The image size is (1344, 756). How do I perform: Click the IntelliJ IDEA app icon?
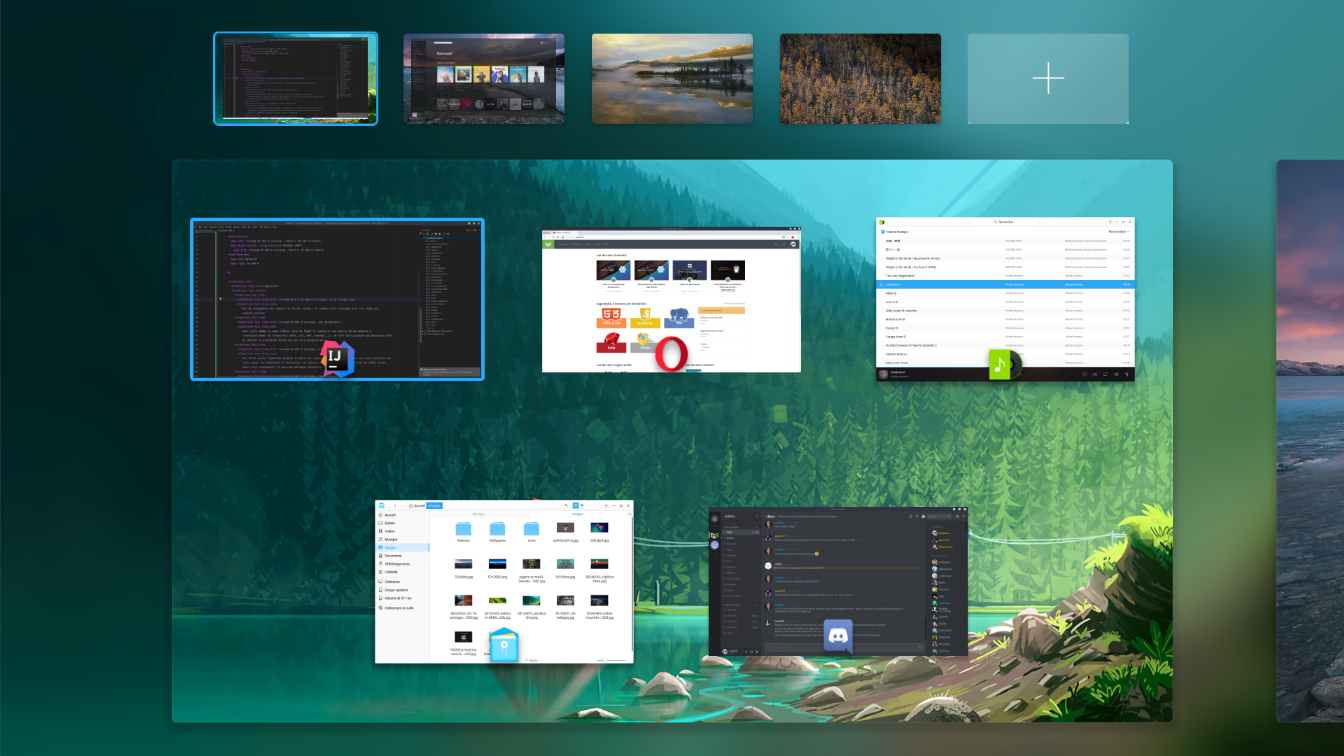coord(337,358)
